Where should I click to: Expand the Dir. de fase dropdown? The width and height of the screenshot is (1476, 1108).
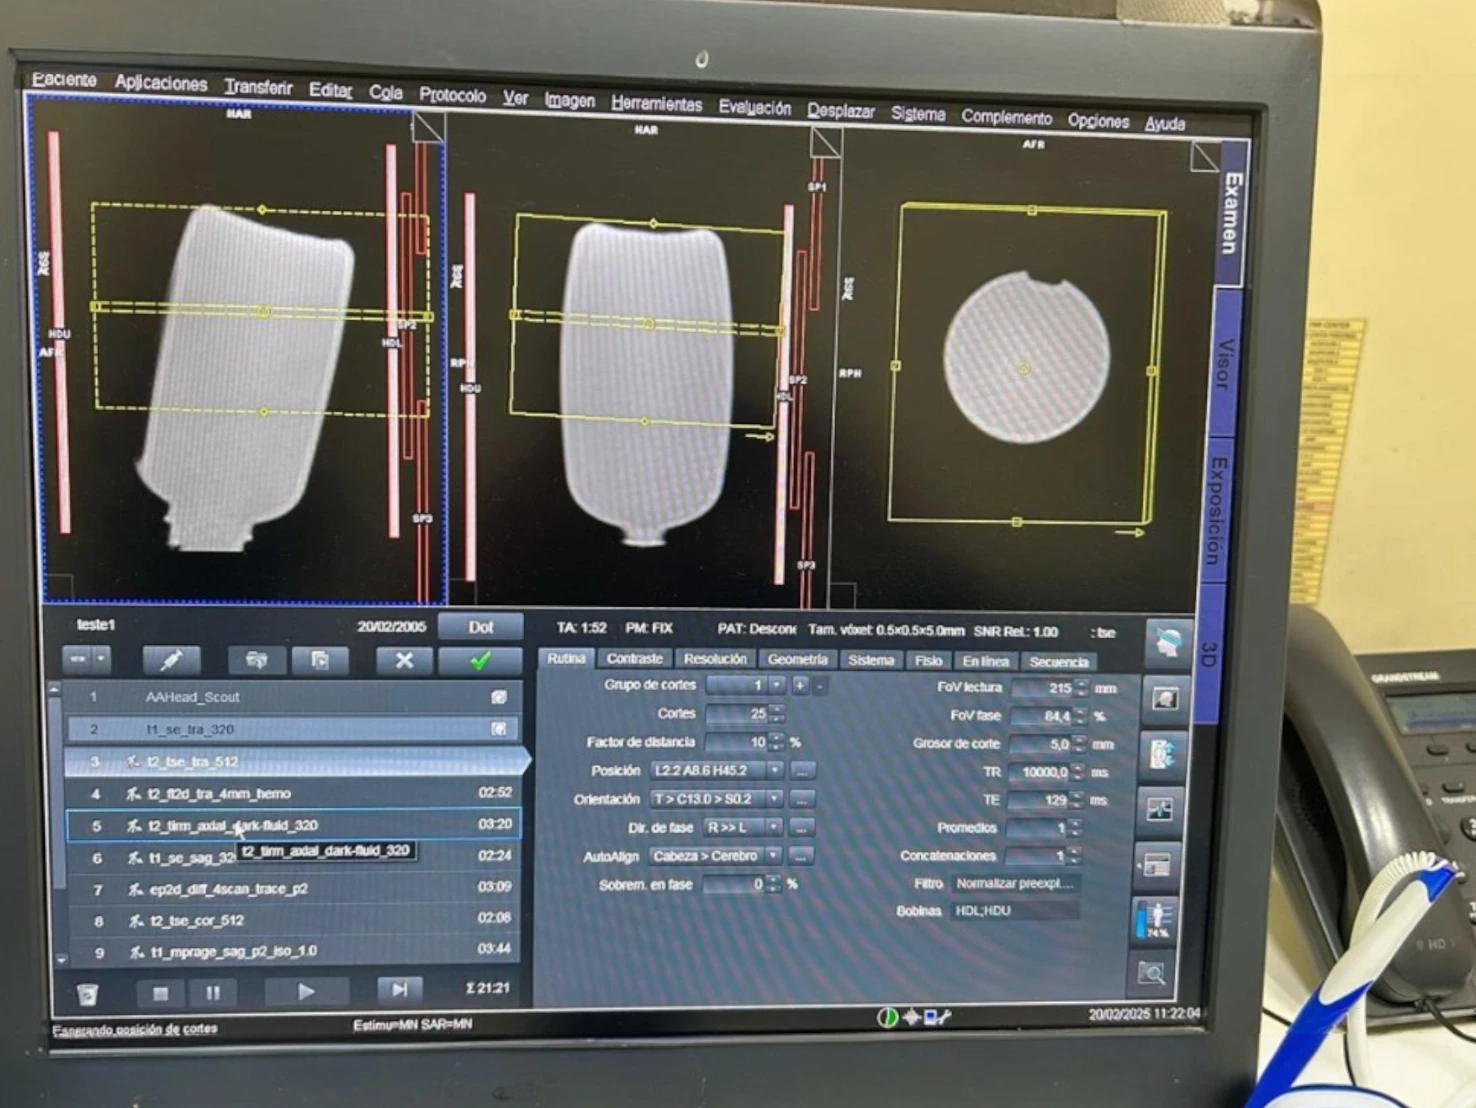[773, 828]
